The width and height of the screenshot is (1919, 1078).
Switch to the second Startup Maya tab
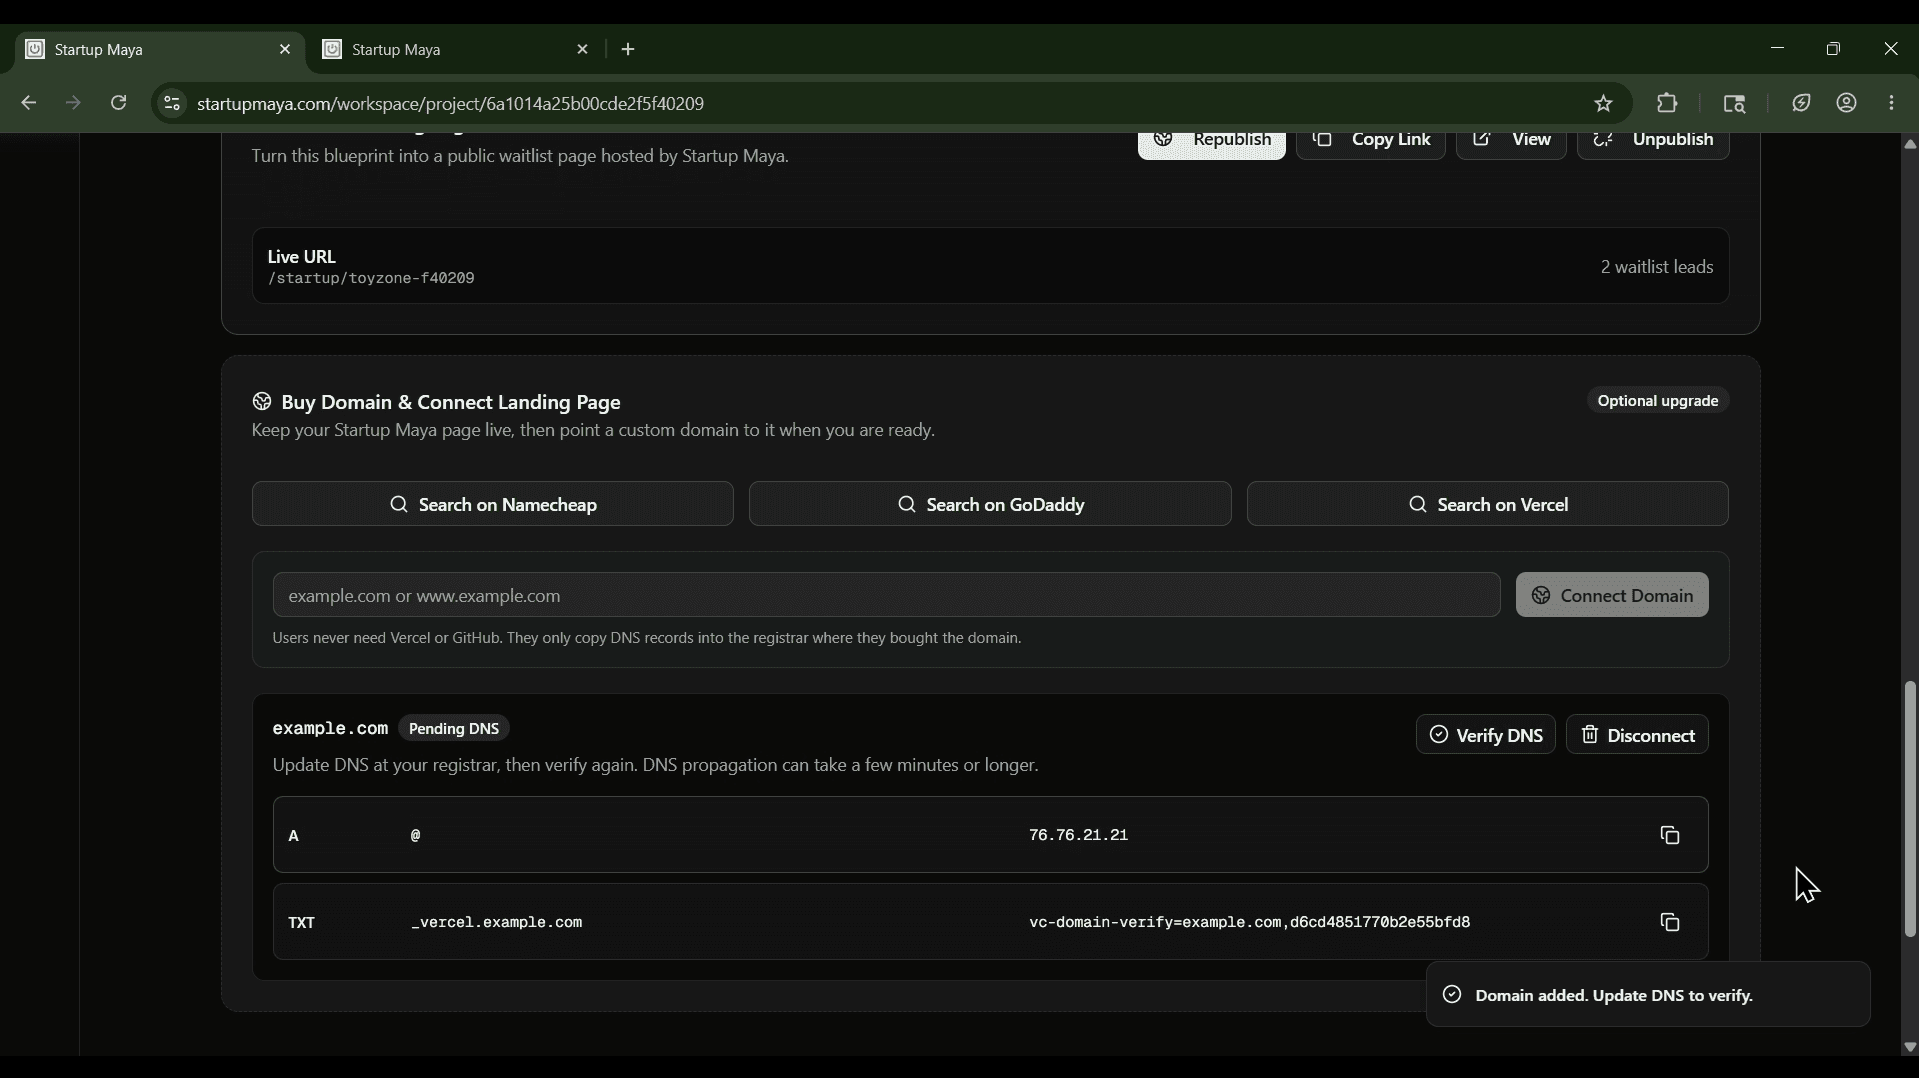click(x=457, y=49)
